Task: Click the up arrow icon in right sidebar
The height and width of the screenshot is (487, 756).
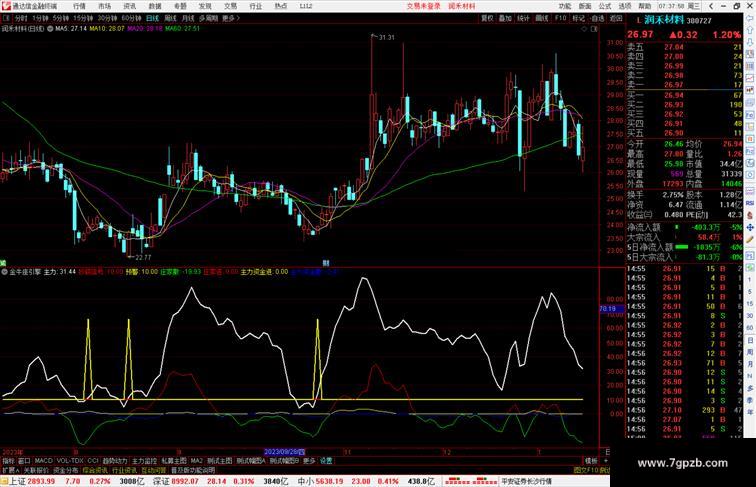Action: [750, 30]
